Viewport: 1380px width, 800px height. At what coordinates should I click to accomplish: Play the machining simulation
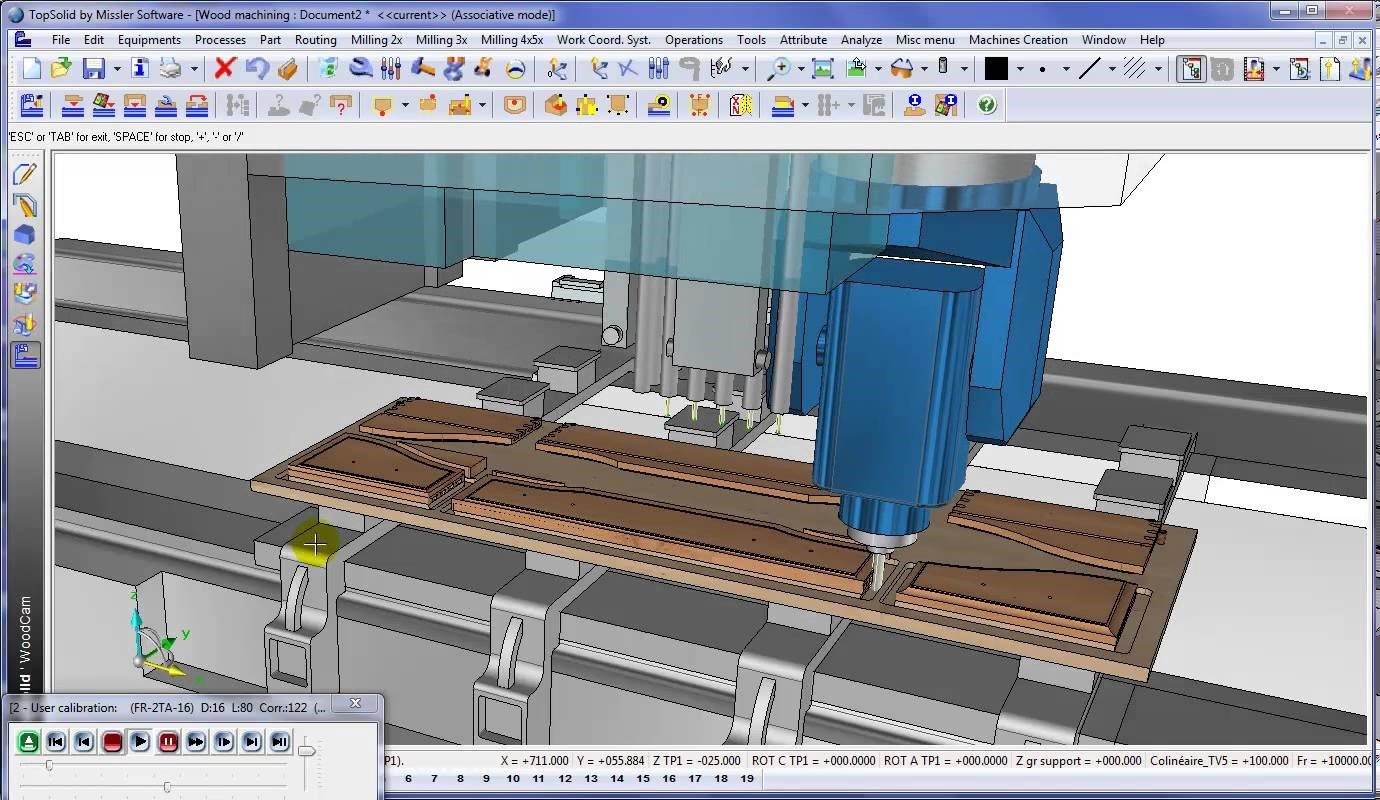[140, 742]
